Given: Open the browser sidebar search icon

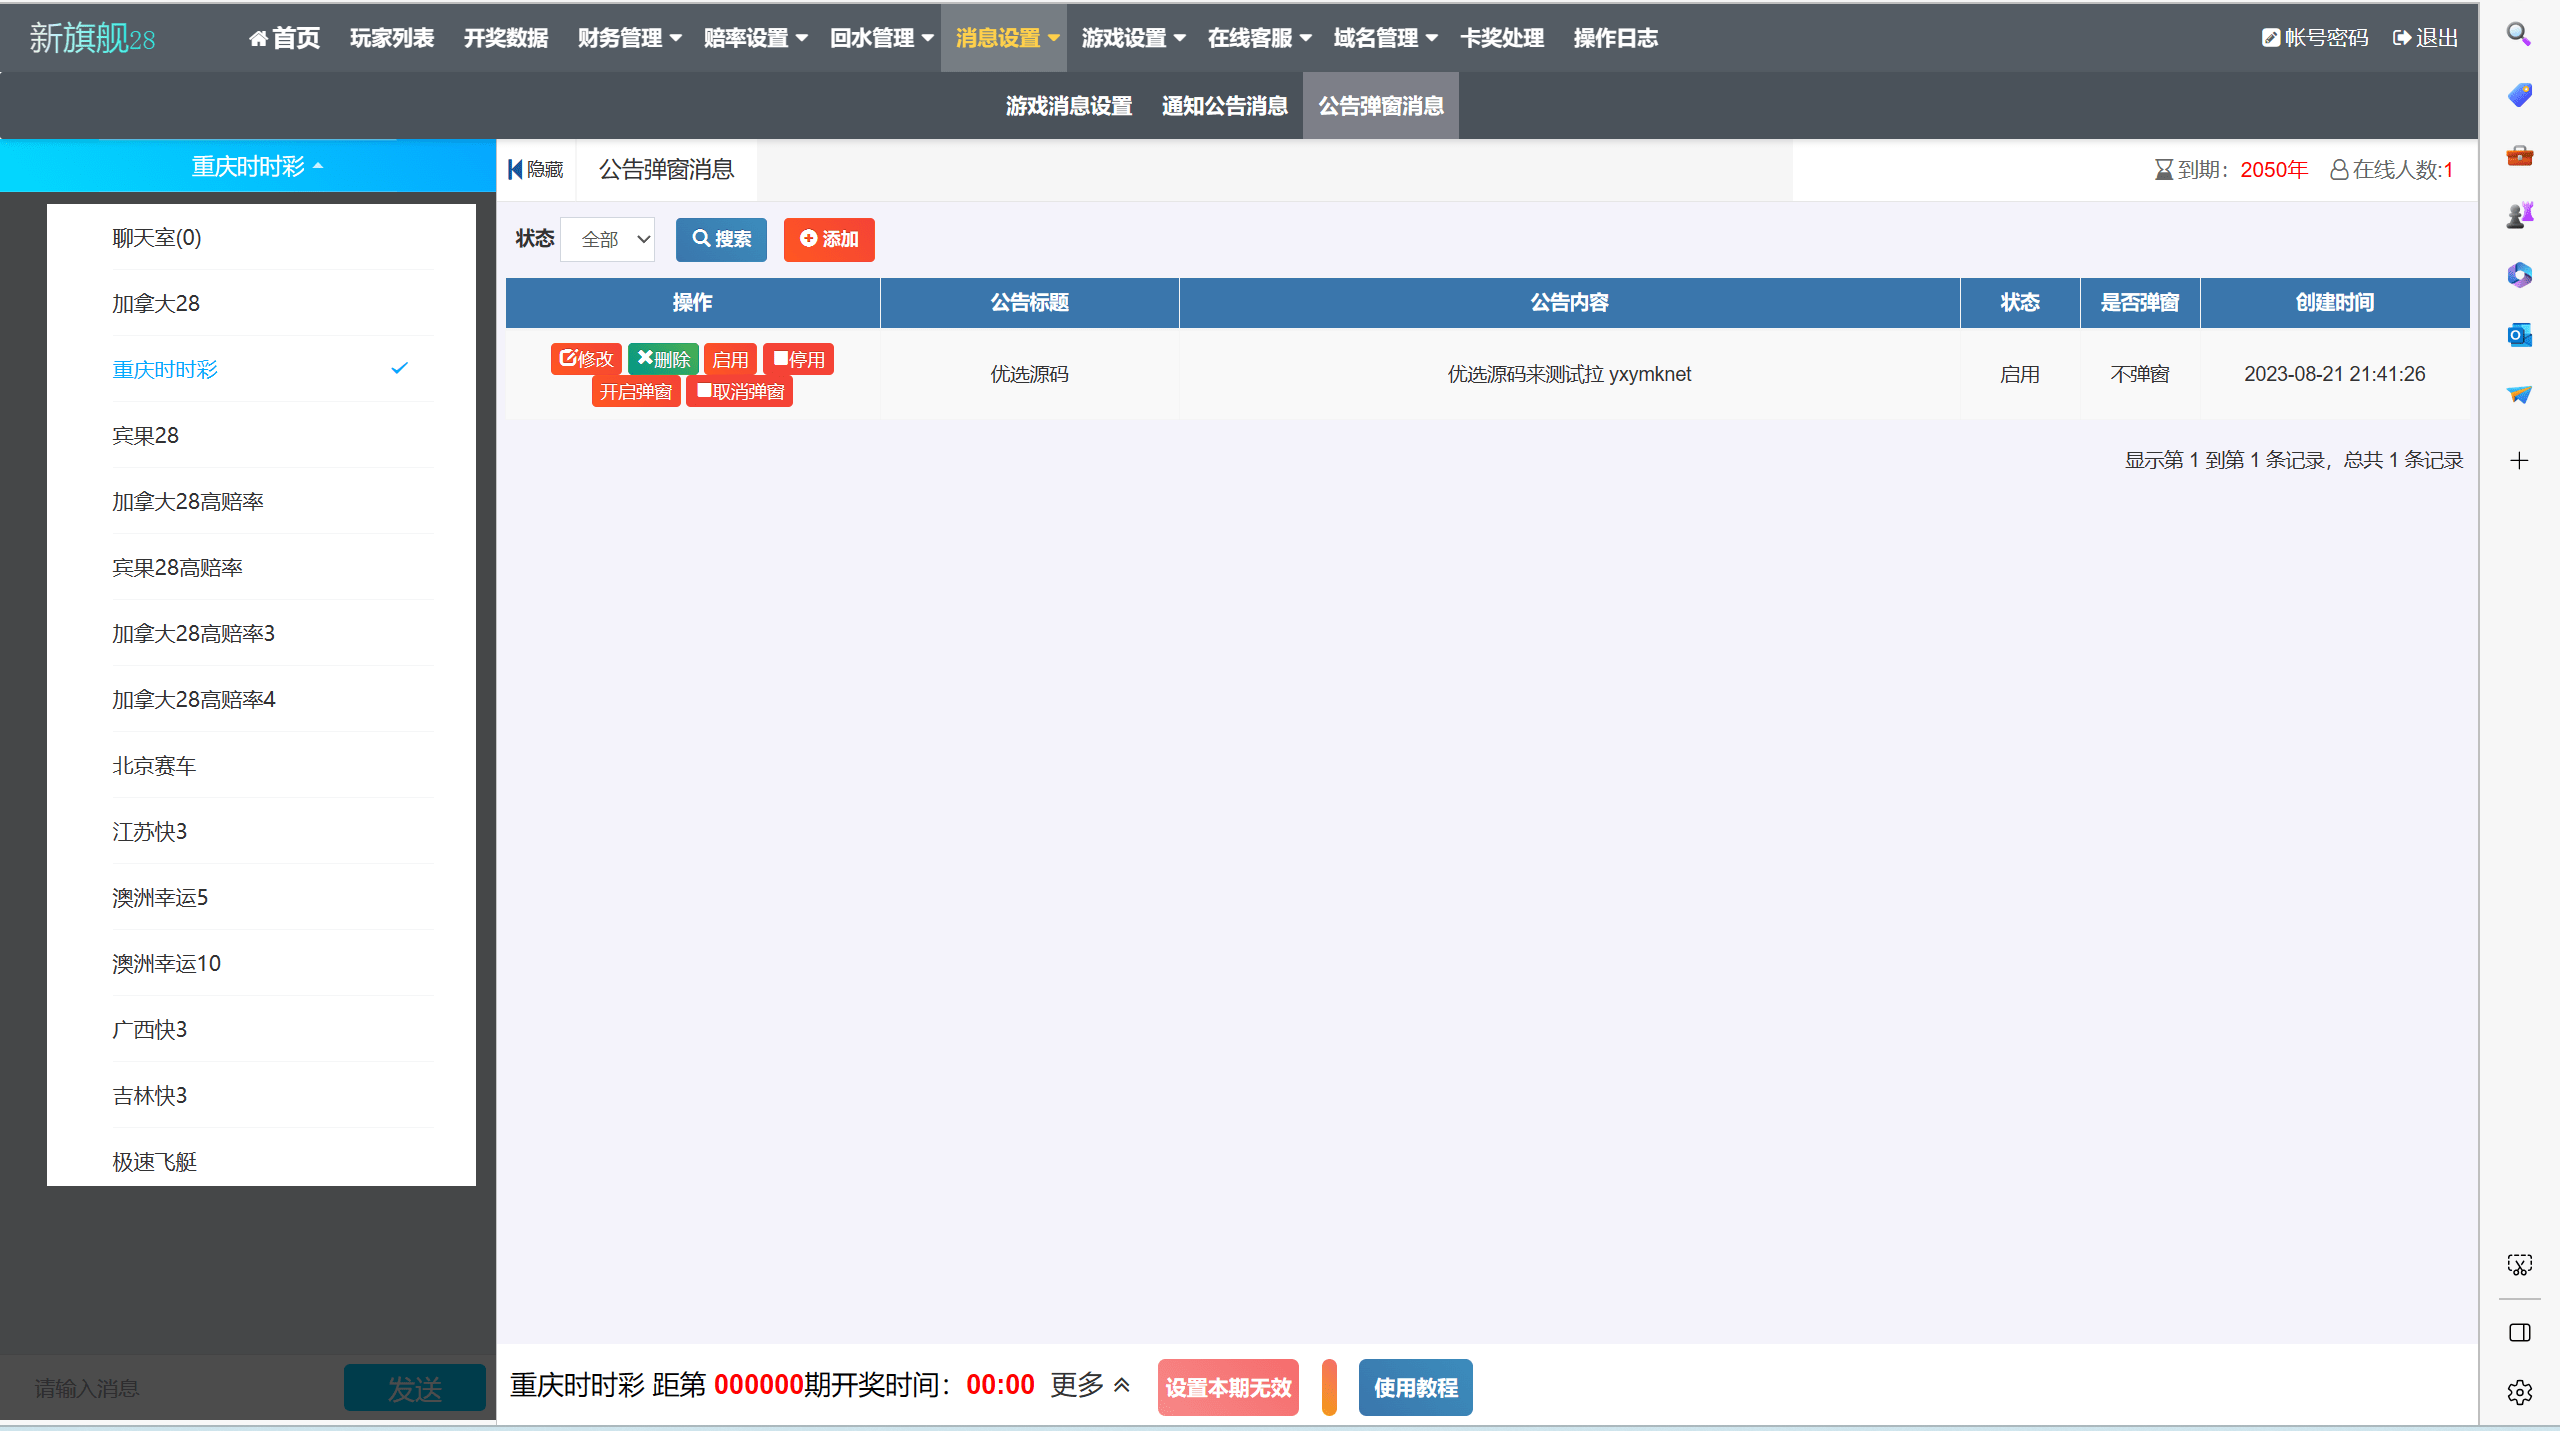Looking at the screenshot, I should point(2519,35).
